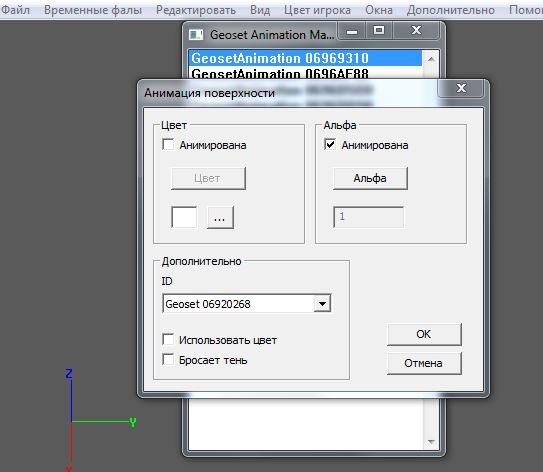
Task: Click the disabled Цвет button
Action: (208, 178)
